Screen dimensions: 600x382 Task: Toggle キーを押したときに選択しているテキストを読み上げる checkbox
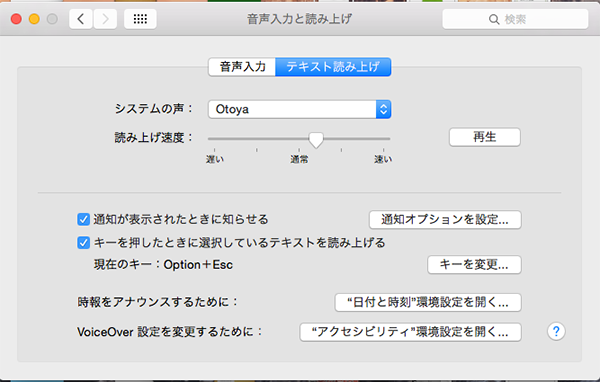[83, 243]
